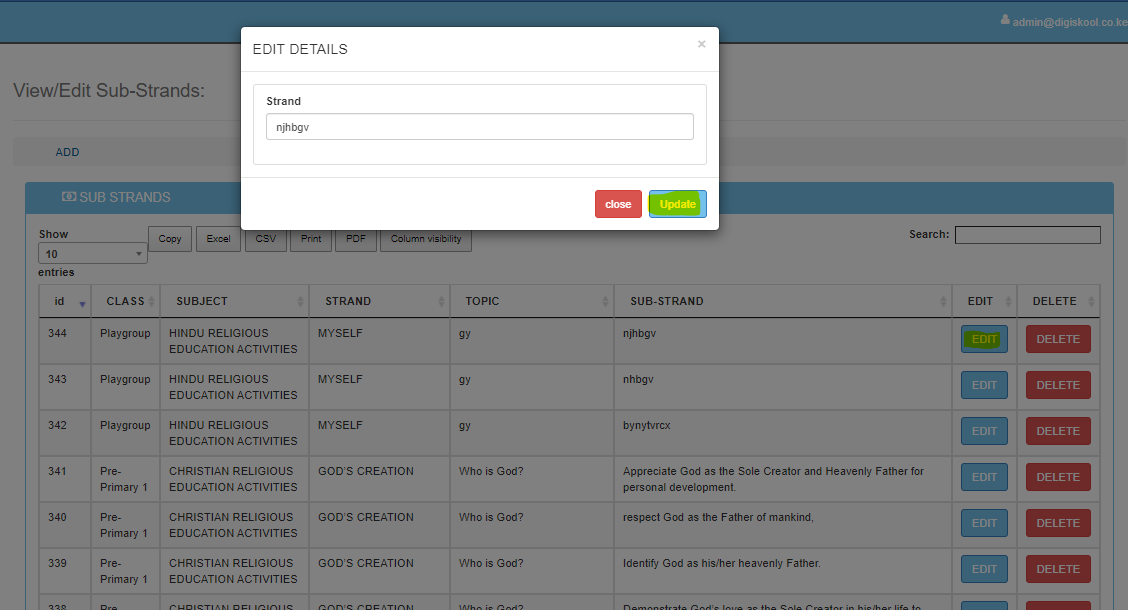
Task: Export the table as PDF
Action: (355, 239)
